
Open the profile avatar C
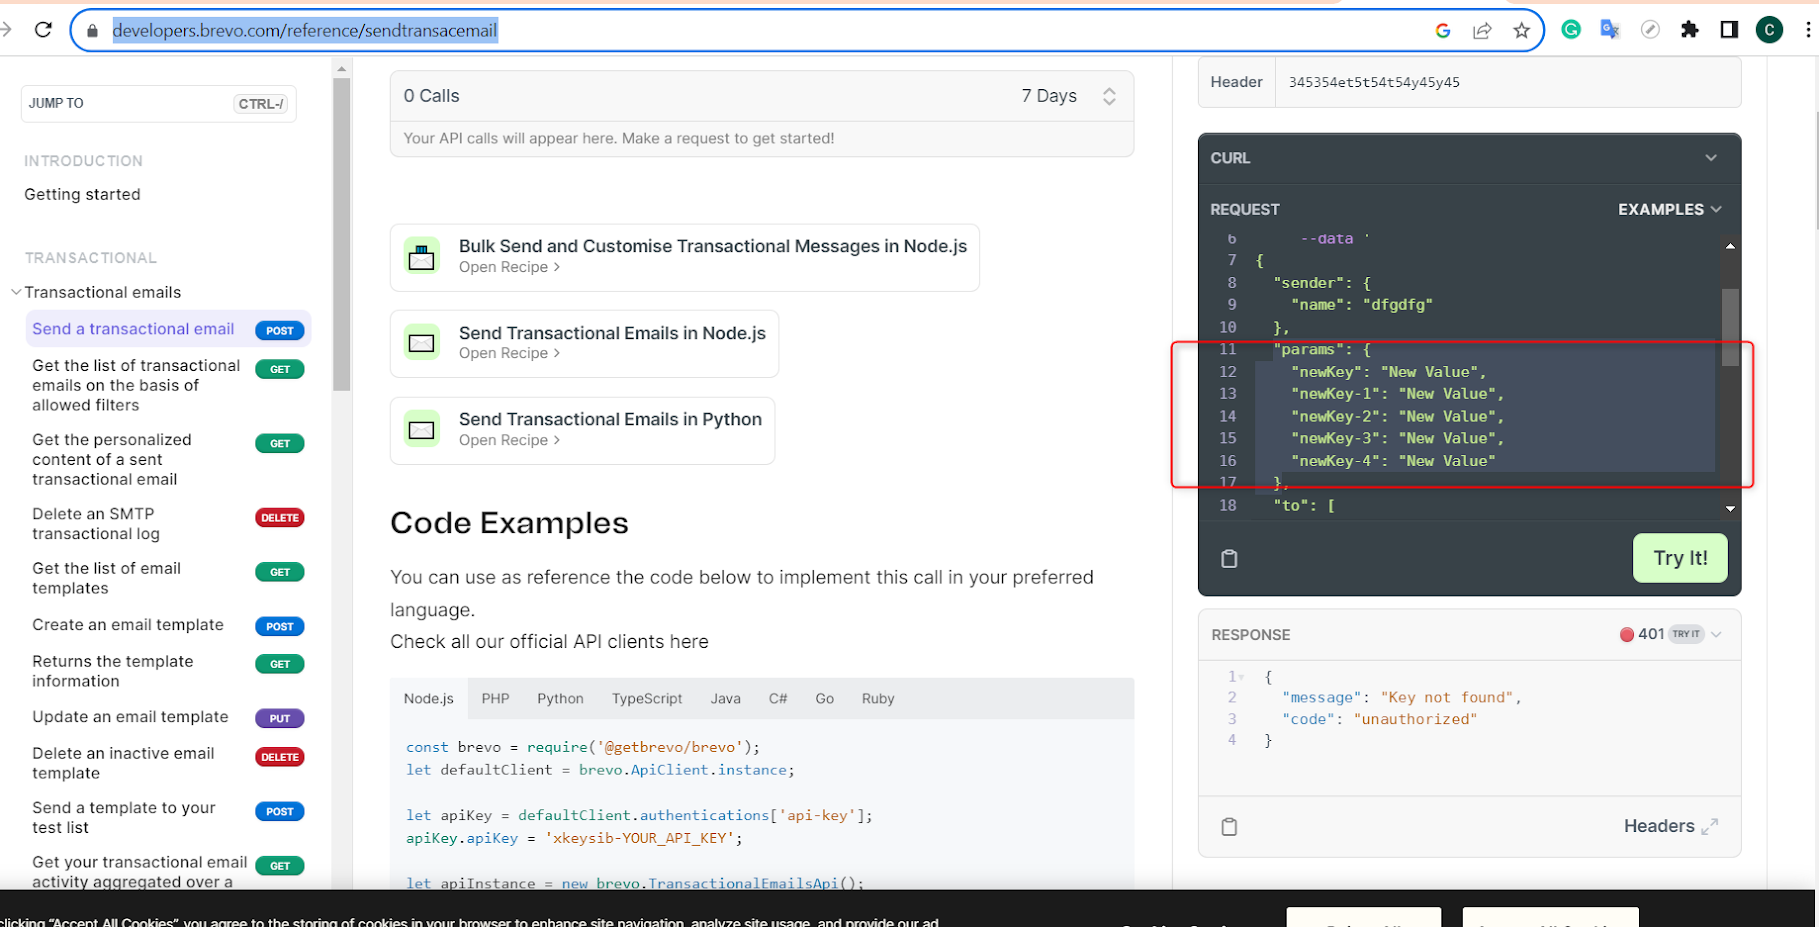coord(1769,30)
